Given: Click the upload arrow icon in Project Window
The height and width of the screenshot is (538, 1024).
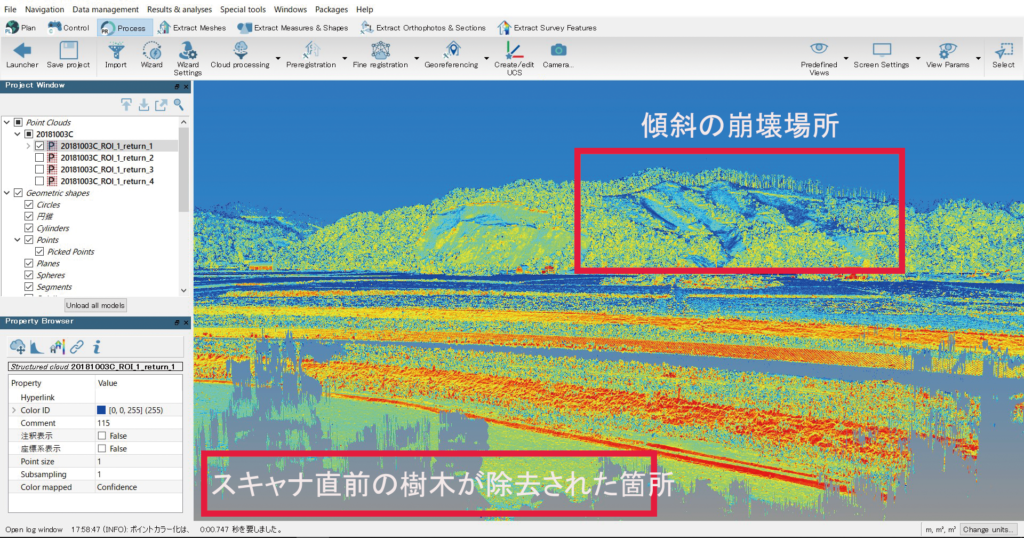Looking at the screenshot, I should tap(126, 104).
